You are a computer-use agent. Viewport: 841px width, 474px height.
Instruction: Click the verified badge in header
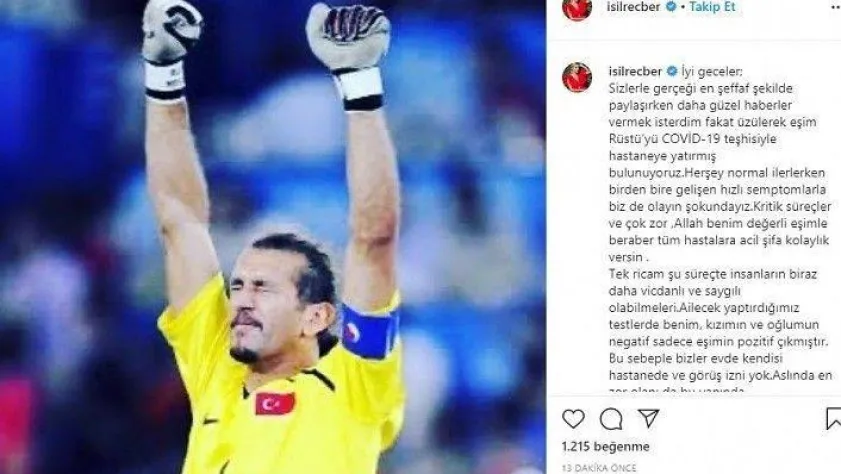tap(670, 7)
